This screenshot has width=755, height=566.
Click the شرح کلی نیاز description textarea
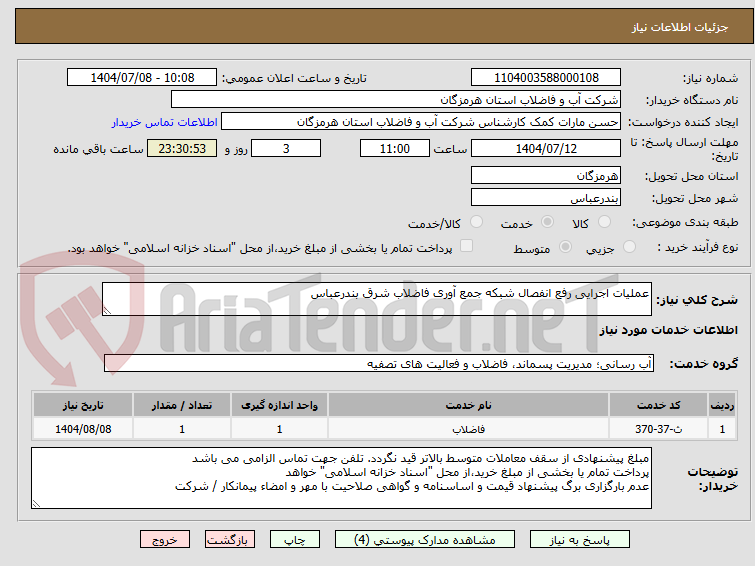[377, 299]
